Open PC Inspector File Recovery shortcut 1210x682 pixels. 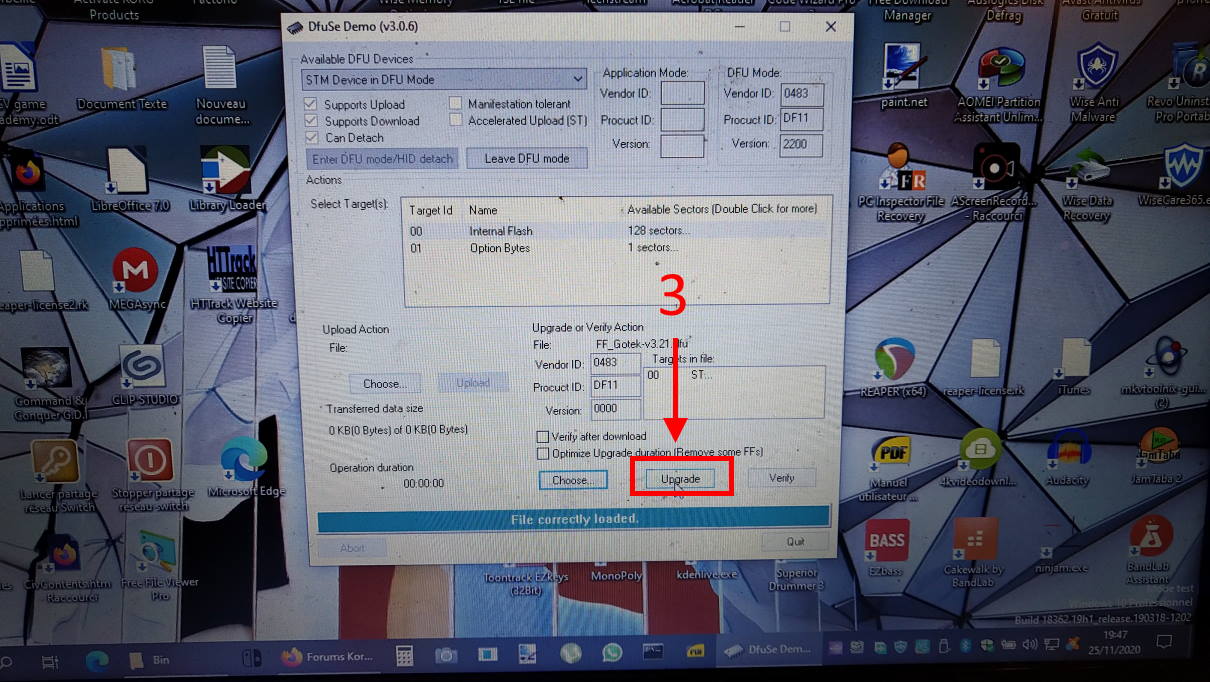(x=901, y=182)
